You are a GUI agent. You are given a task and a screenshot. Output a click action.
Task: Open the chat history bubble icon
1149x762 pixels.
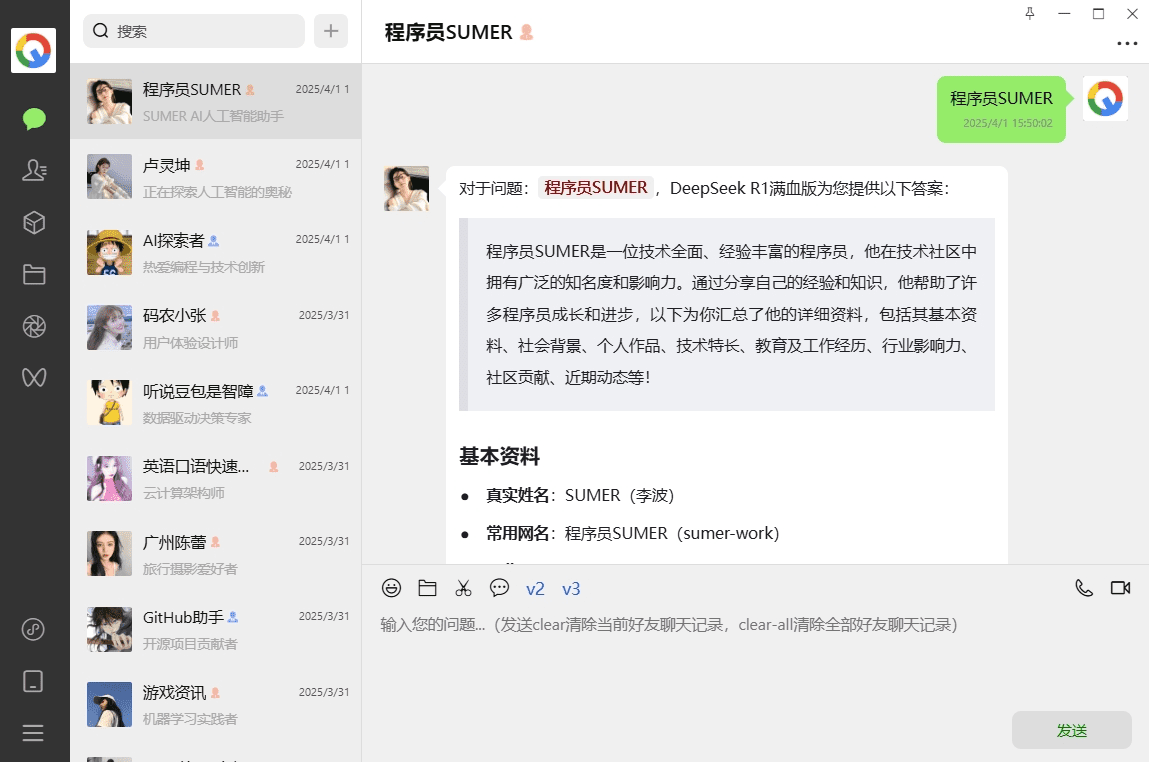(x=499, y=588)
